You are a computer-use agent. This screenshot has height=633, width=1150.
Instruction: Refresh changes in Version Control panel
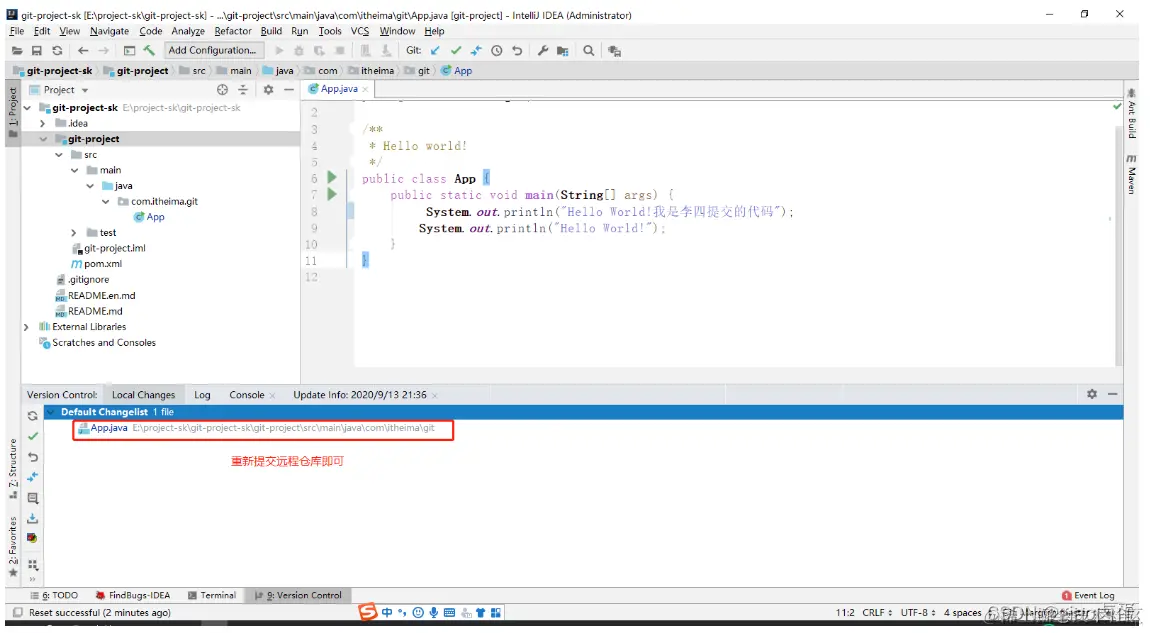tap(32, 415)
